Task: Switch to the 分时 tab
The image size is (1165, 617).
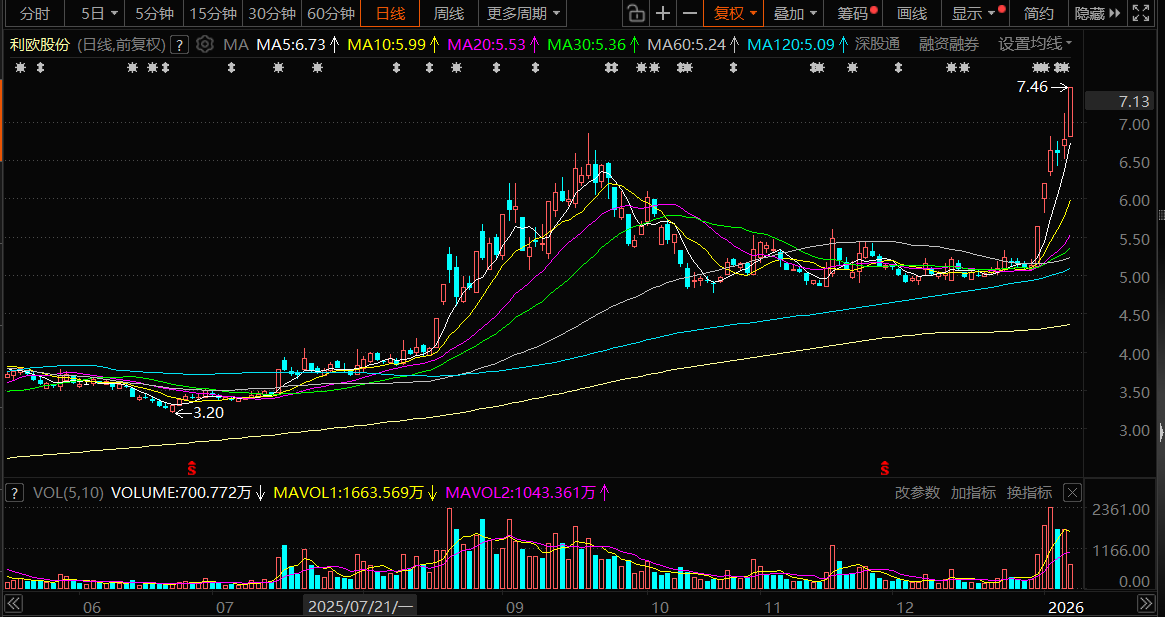Action: tap(34, 13)
